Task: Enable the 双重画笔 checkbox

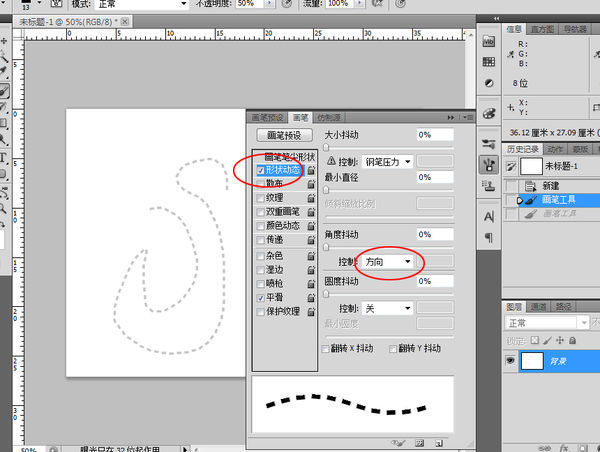Action: [261, 212]
